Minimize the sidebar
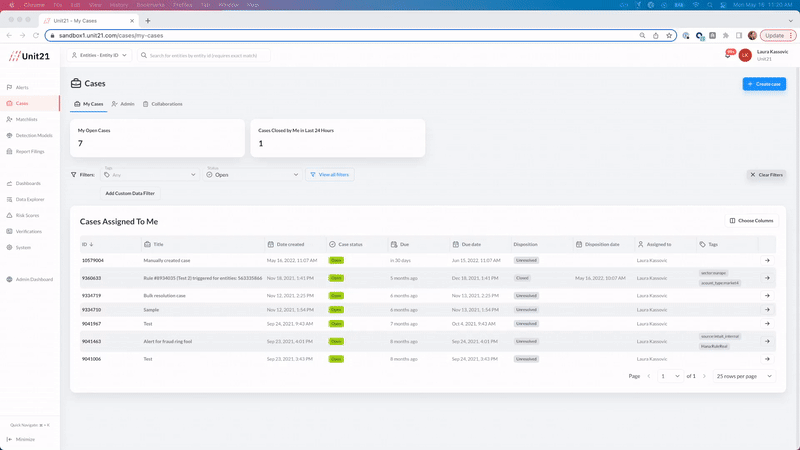Image resolution: width=800 pixels, height=450 pixels. (x=21, y=439)
